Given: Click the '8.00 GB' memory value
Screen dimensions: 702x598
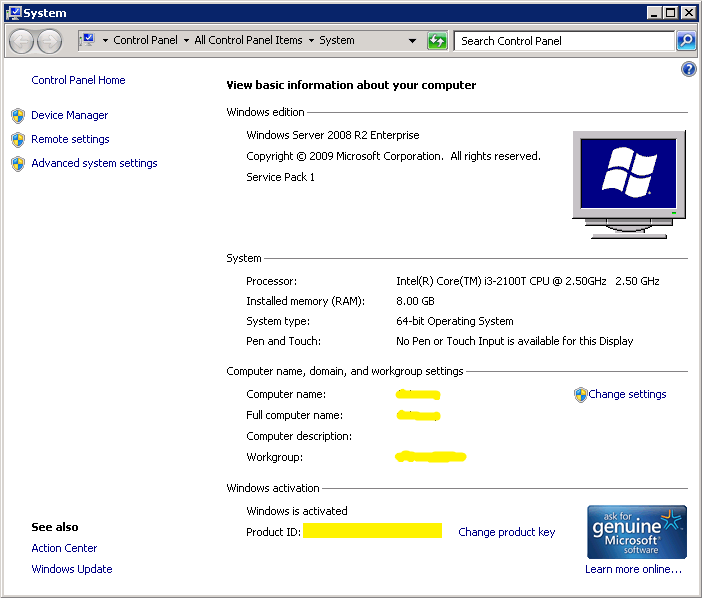Looking at the screenshot, I should (415, 301).
